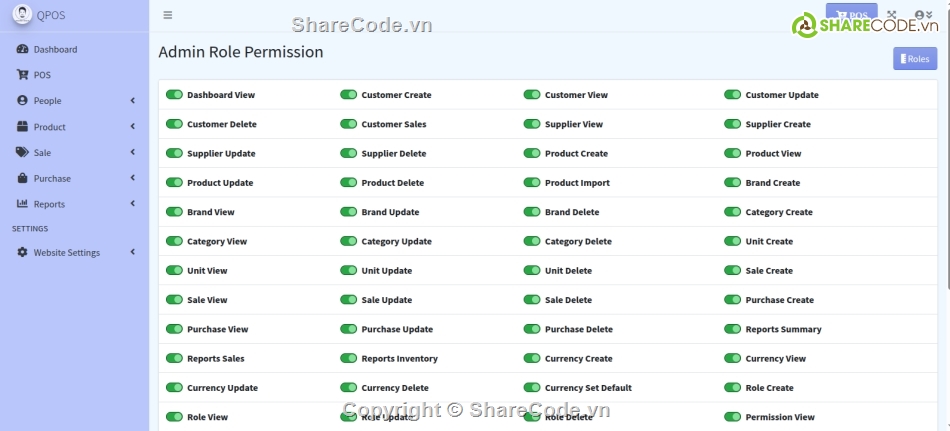Screen dimensions: 950x431
Task: Toggle the Category View permission switch
Action: [x=174, y=241]
